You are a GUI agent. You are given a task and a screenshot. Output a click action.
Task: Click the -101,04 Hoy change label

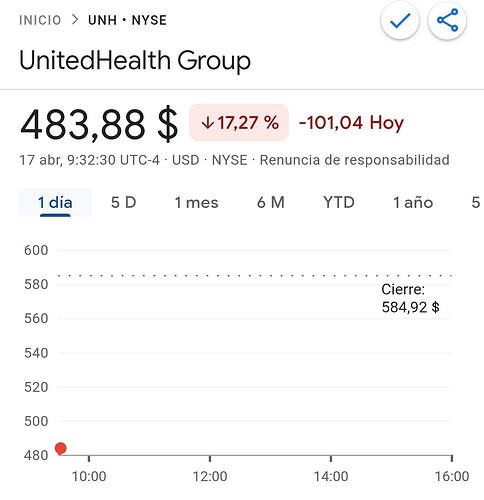point(351,122)
